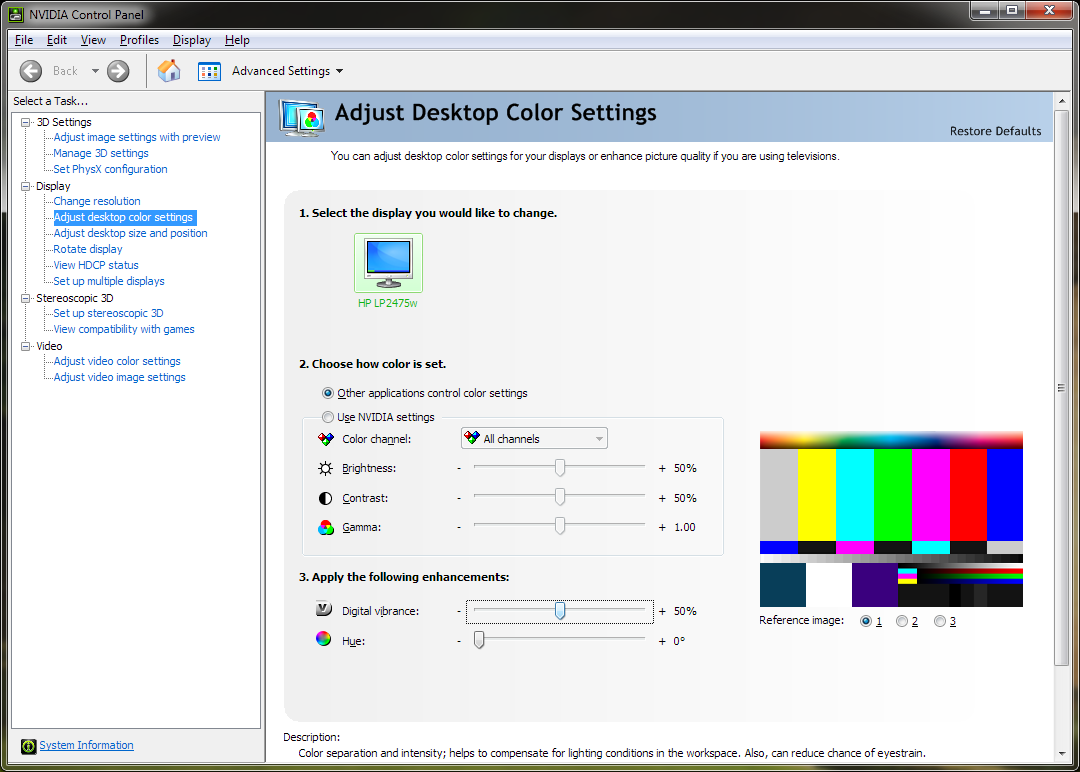Go to Rotate display
Screen dimensions: 1080x772
click(88, 249)
